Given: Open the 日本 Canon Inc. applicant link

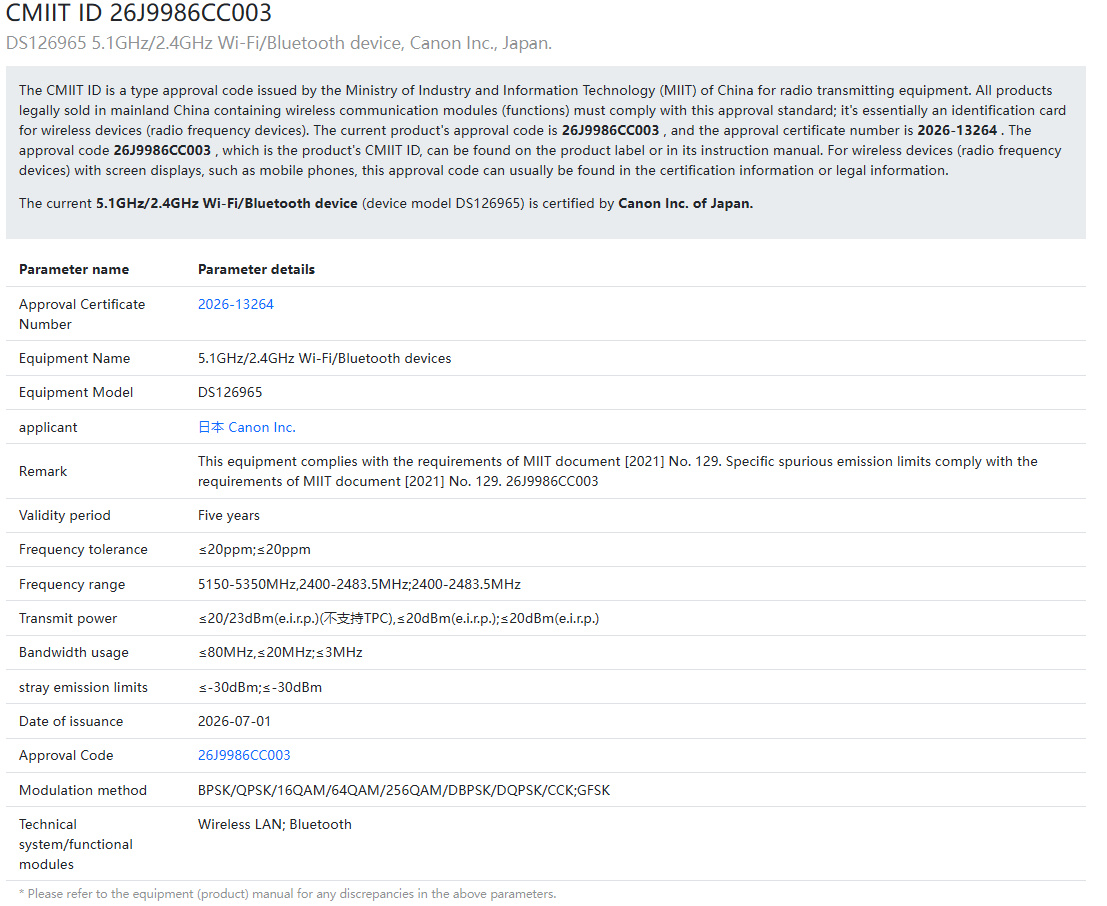Looking at the screenshot, I should coord(246,427).
